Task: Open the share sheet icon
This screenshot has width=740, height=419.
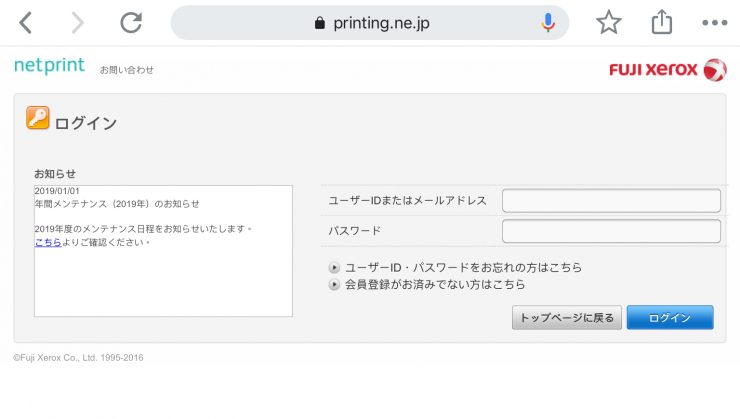Action: pyautogui.click(x=661, y=22)
